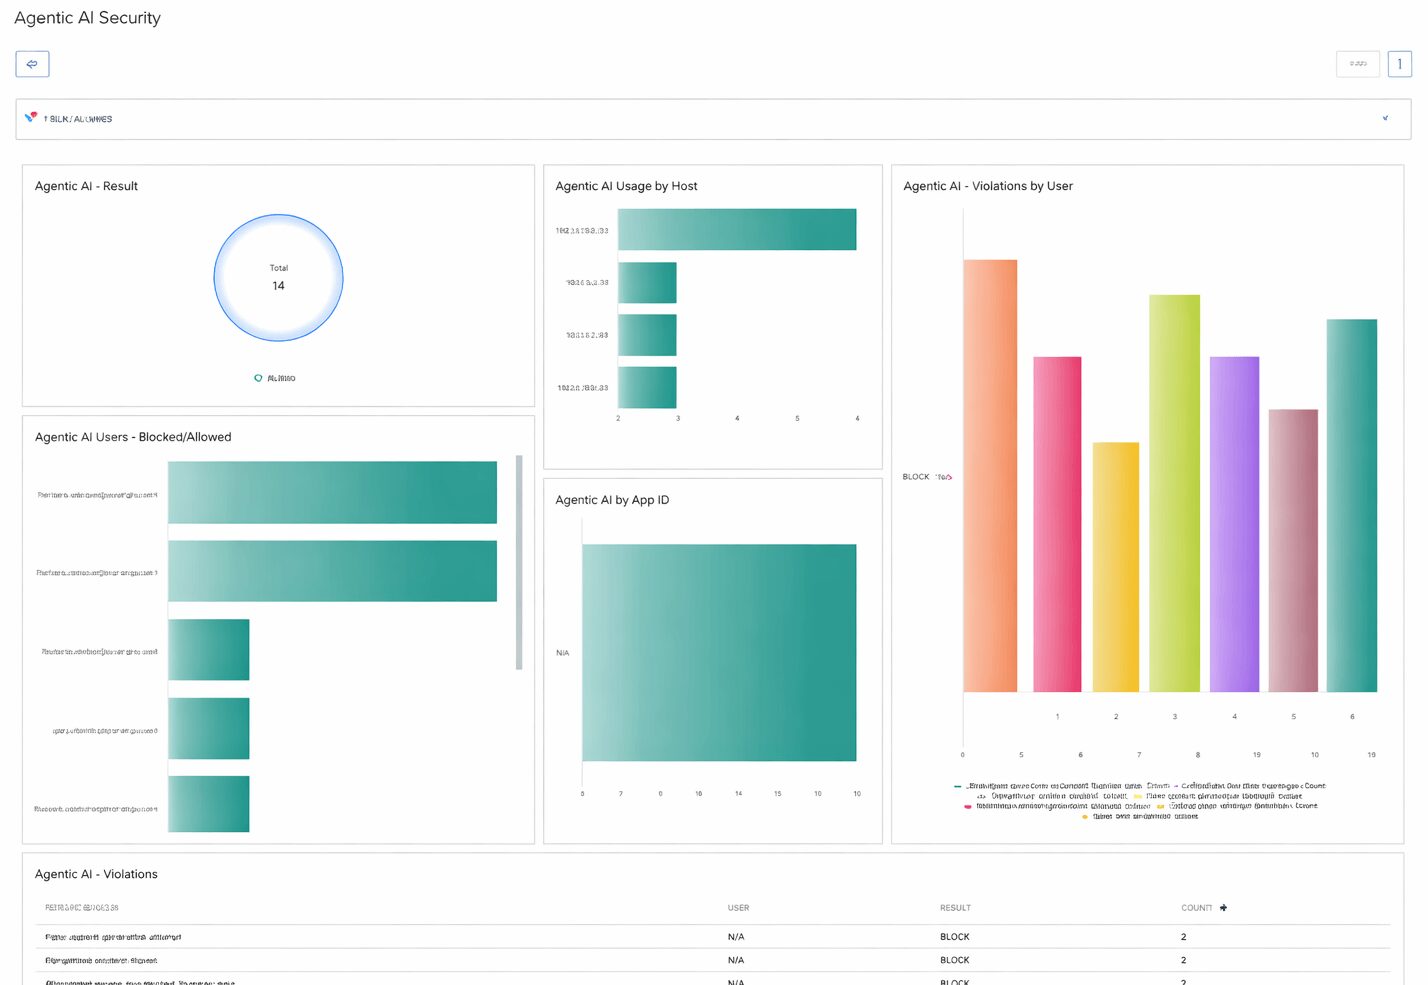This screenshot has width=1428, height=985.
Task: Click the scrollbar in the Blocked/Allowed chart
Action: (519, 560)
